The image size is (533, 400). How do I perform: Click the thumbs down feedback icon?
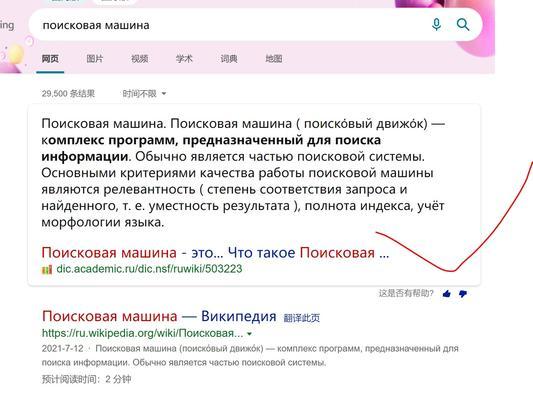(x=463, y=294)
